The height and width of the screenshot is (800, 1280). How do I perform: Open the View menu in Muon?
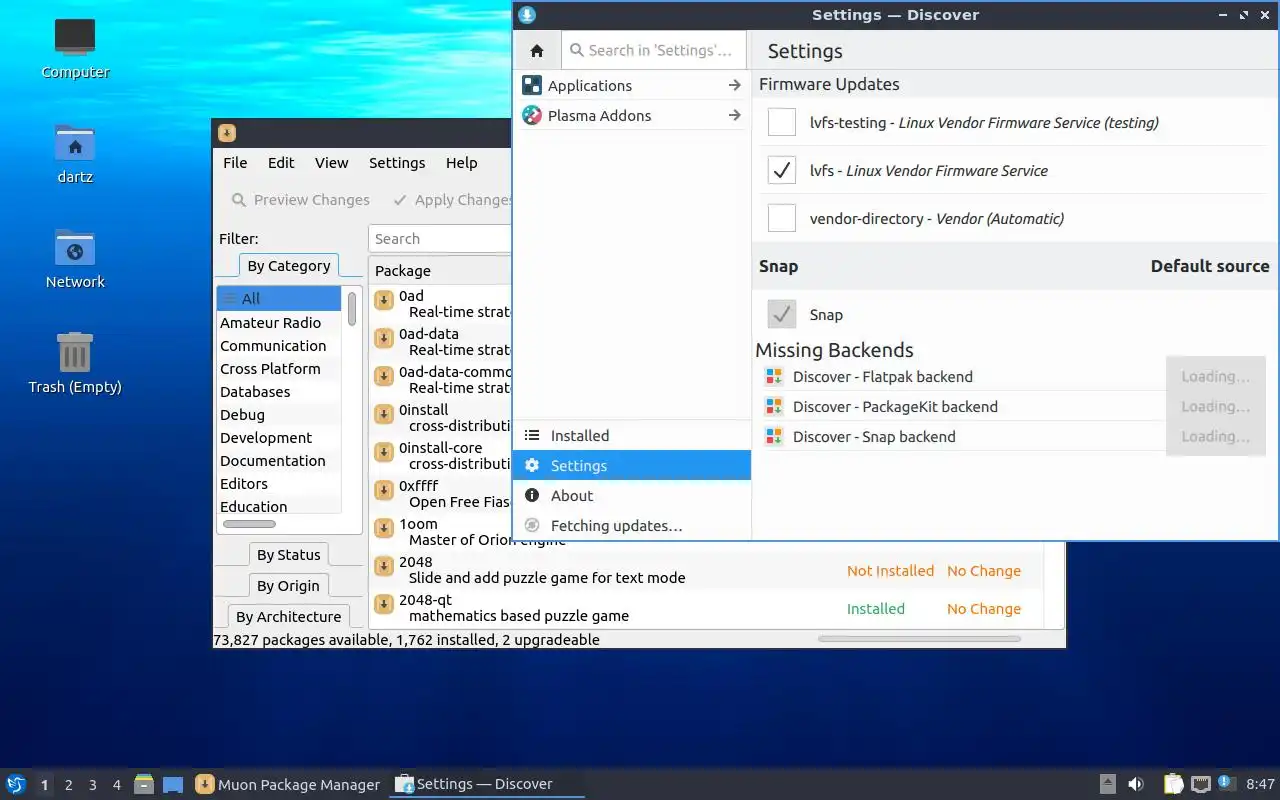332,163
